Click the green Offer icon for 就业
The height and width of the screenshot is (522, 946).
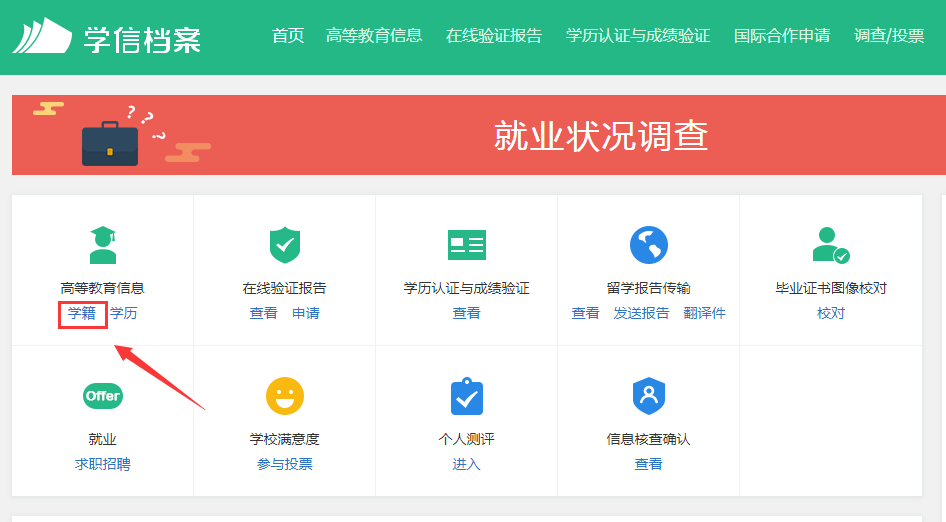[x=103, y=396]
